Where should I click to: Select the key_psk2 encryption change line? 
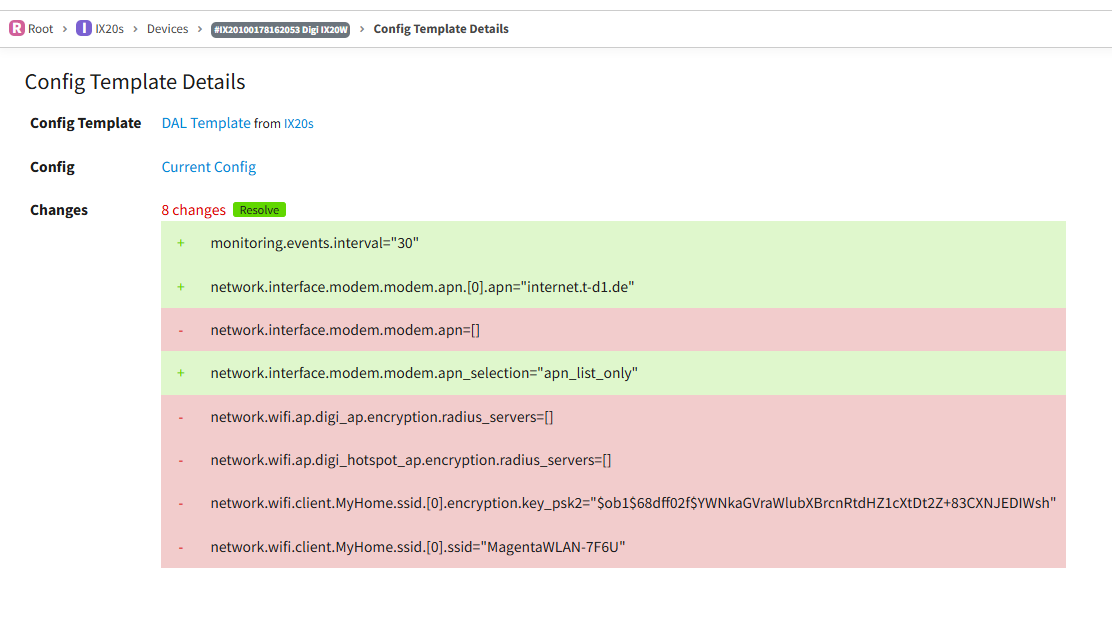pos(613,503)
